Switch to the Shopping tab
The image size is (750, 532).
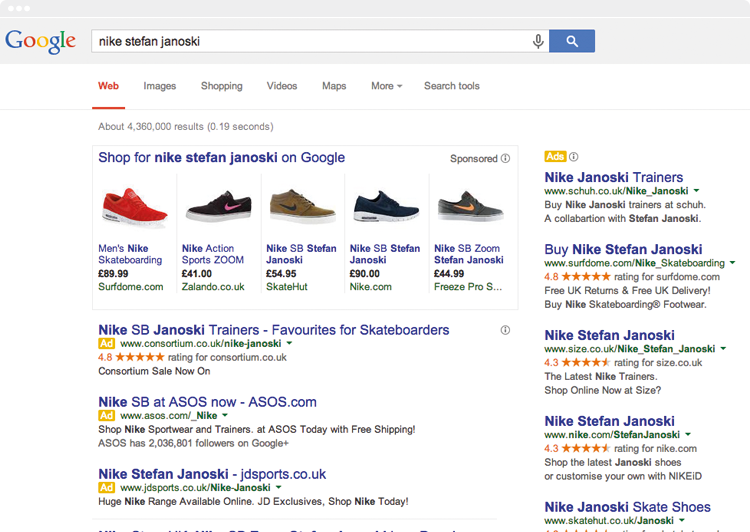[x=221, y=86]
